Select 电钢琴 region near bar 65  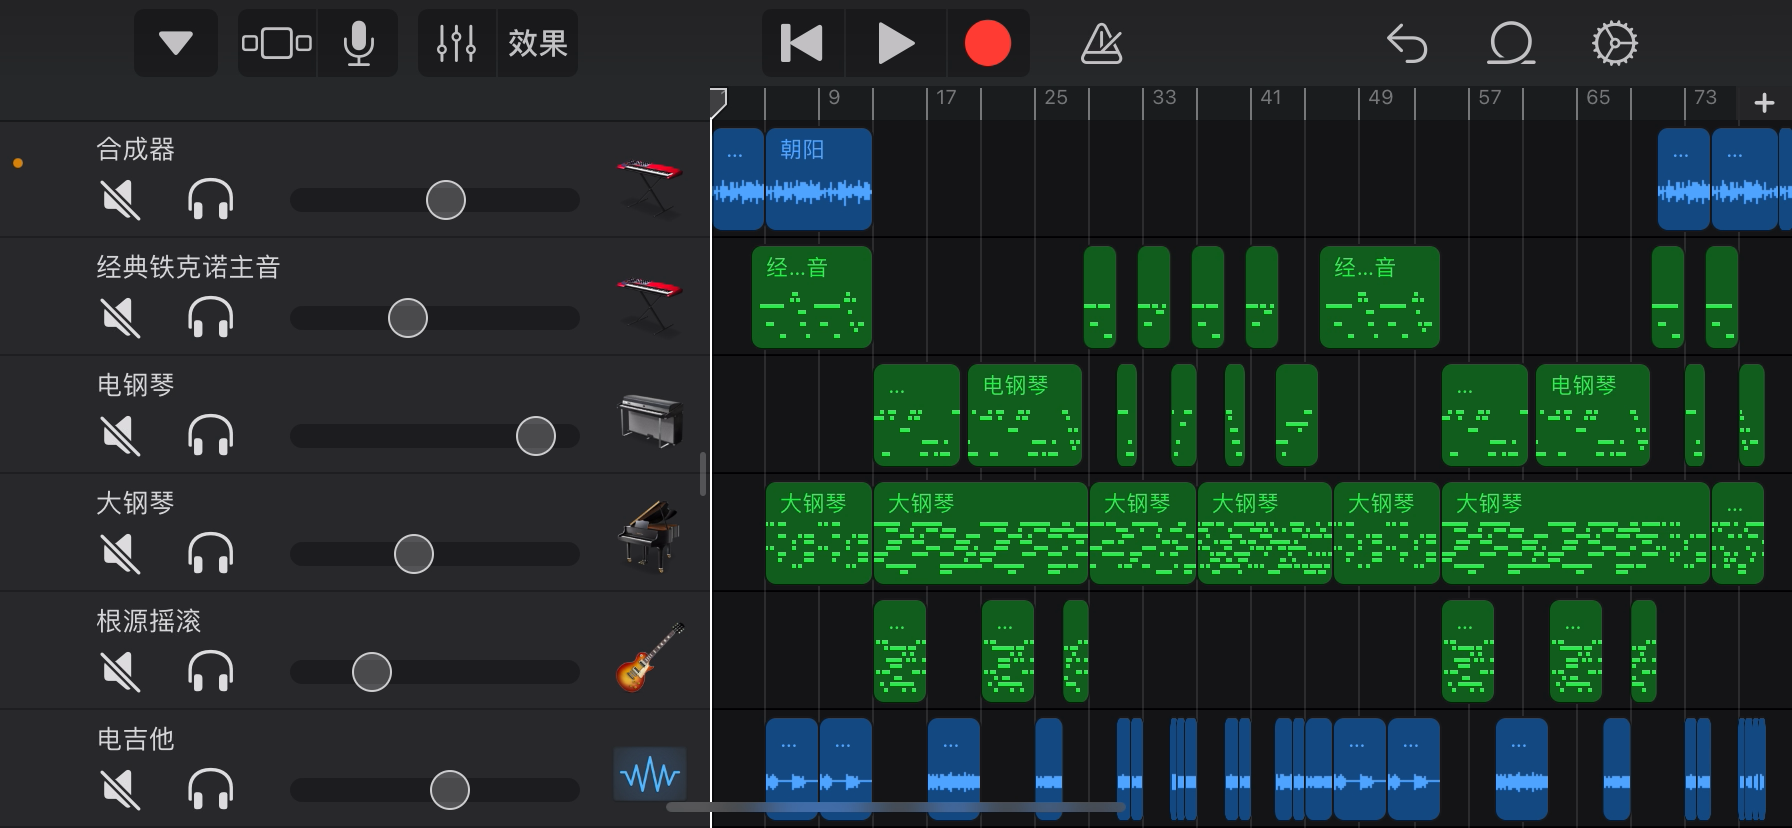pyautogui.click(x=1593, y=415)
